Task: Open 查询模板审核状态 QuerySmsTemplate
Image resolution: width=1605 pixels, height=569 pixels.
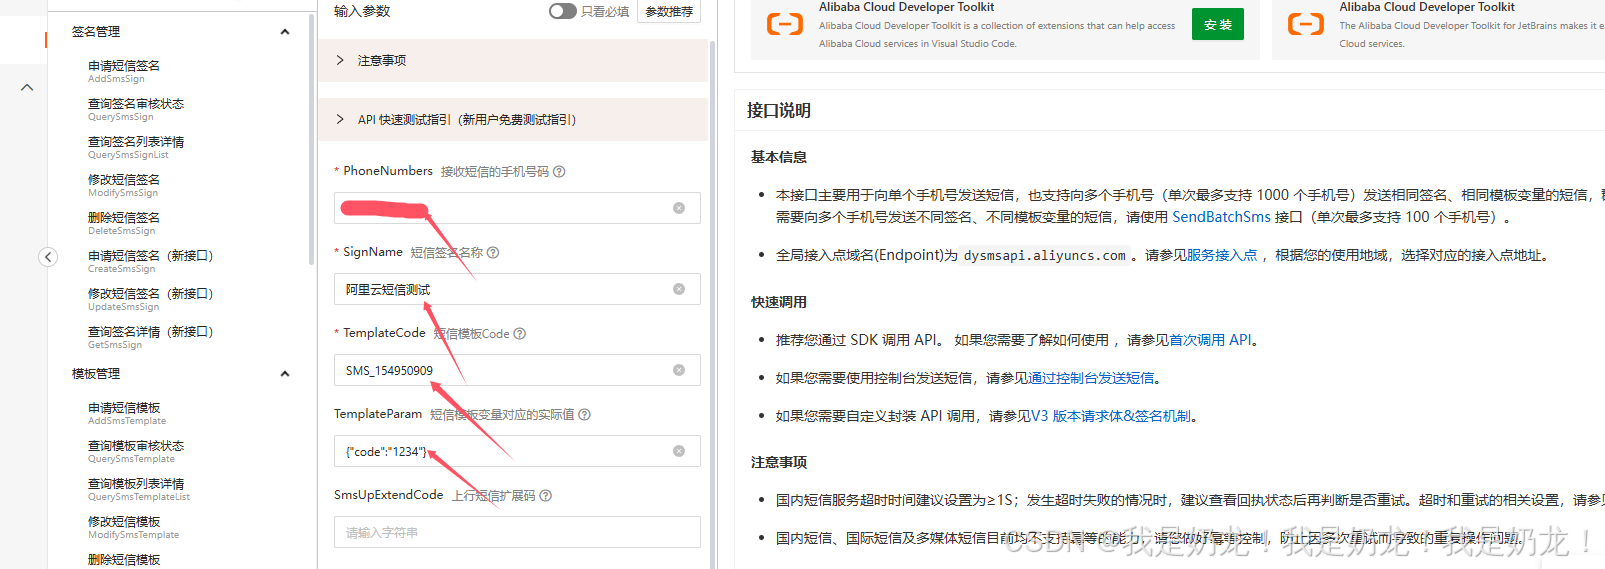Action: click(136, 451)
